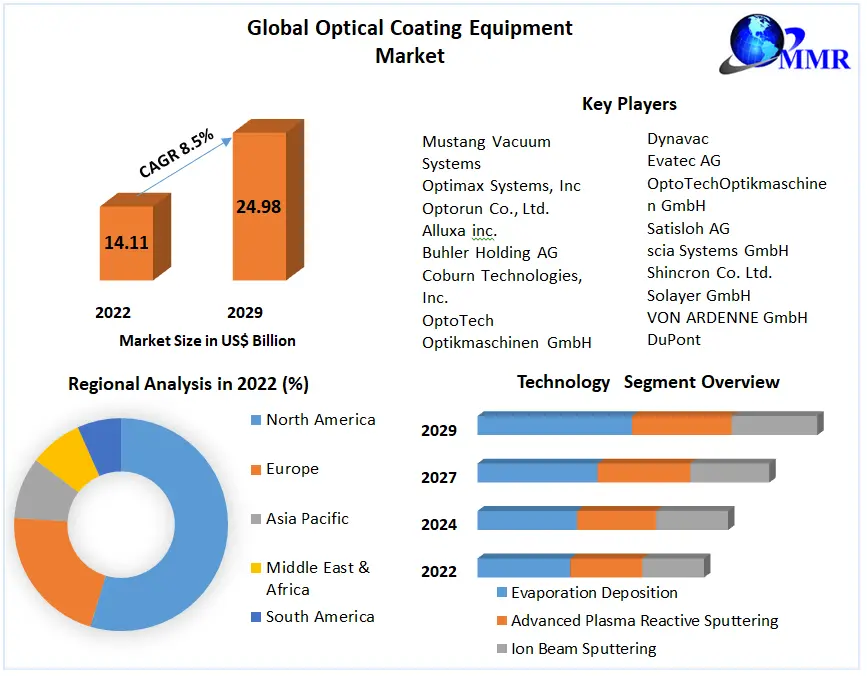Click the Asia Pacific gray legend square
867x676 pixels.
254,519
